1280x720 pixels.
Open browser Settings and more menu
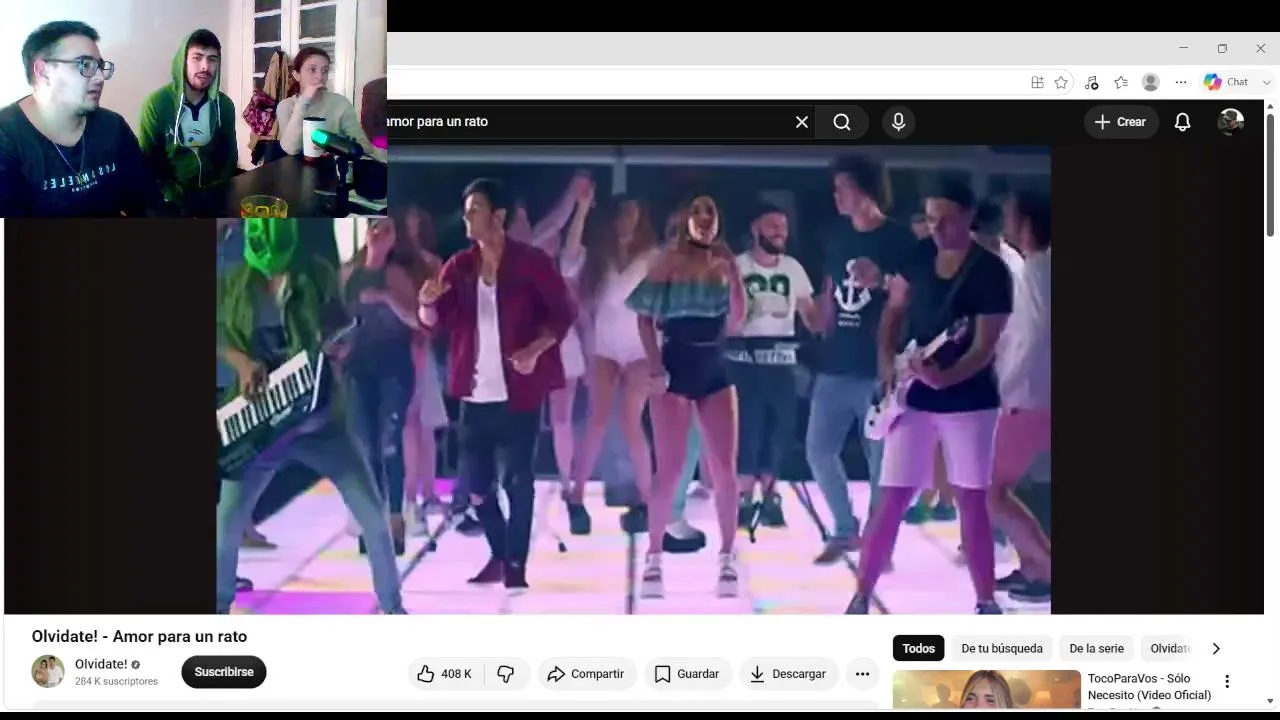click(1181, 82)
